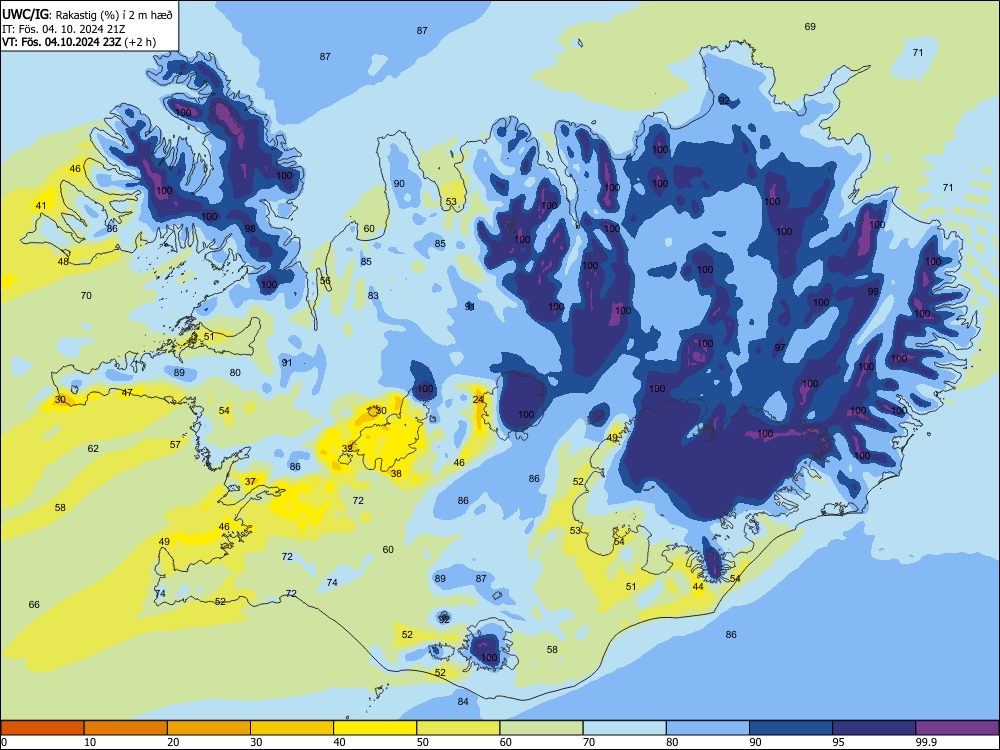
Task: Click the dark orange 0–10 legend swatch
Action: [x=42, y=728]
